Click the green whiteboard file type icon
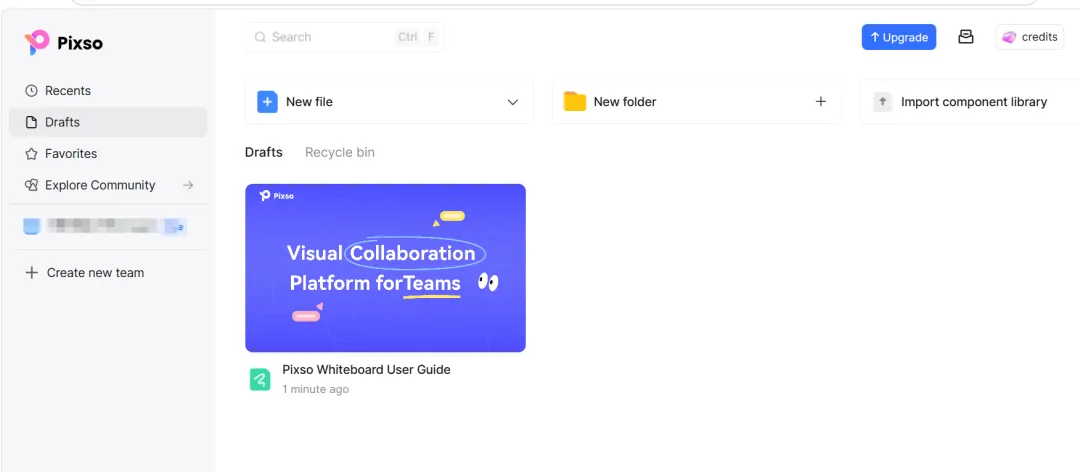This screenshot has height=472, width=1080. coord(260,379)
